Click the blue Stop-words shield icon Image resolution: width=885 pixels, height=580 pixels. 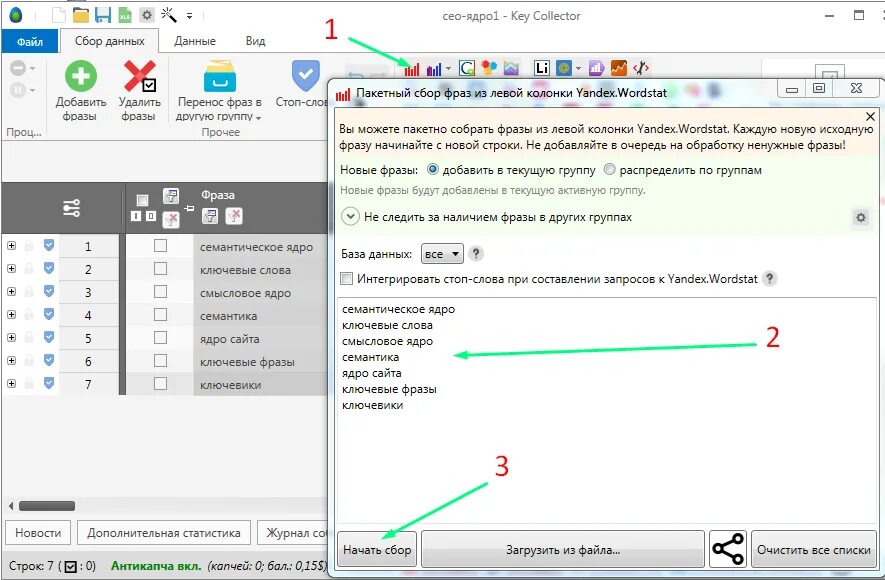(305, 75)
